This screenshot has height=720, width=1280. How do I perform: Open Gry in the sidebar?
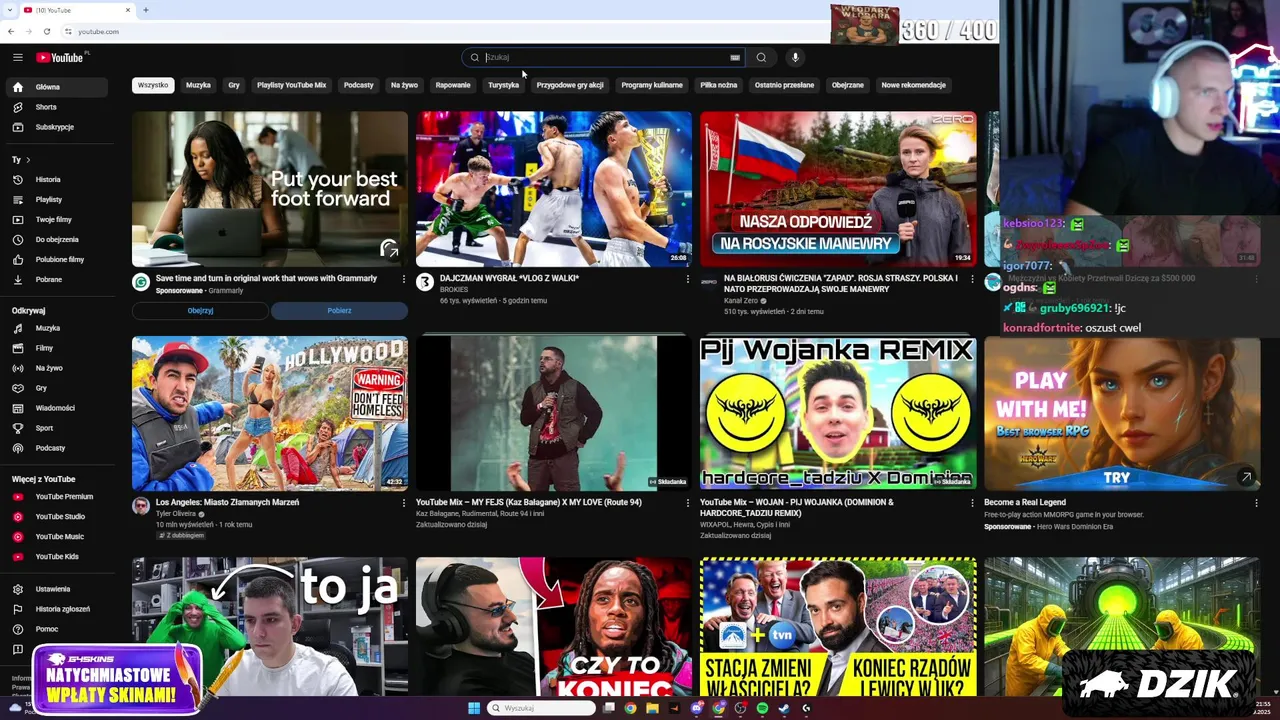tap(56, 388)
